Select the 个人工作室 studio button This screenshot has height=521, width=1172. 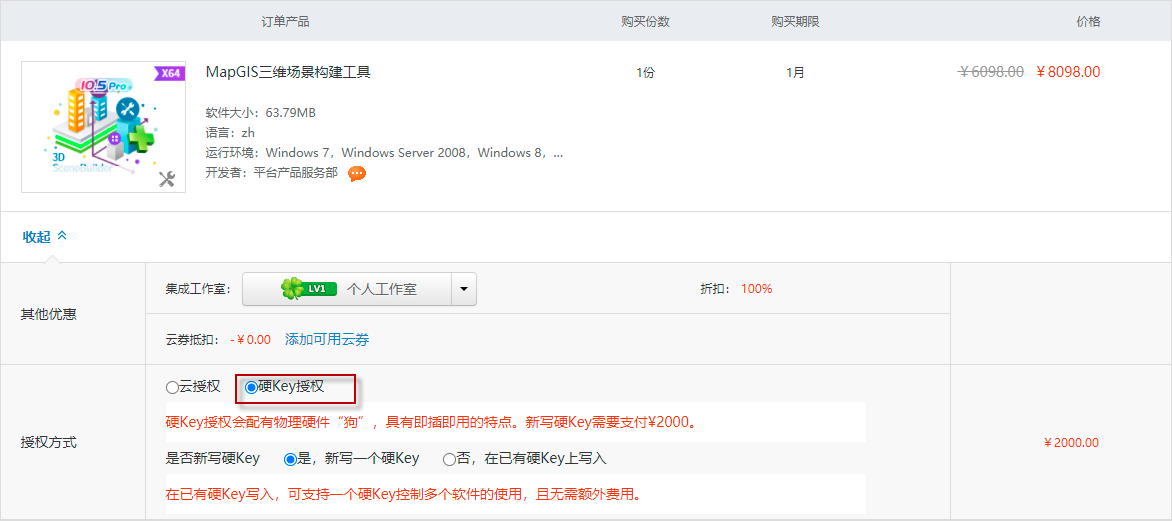(x=347, y=289)
